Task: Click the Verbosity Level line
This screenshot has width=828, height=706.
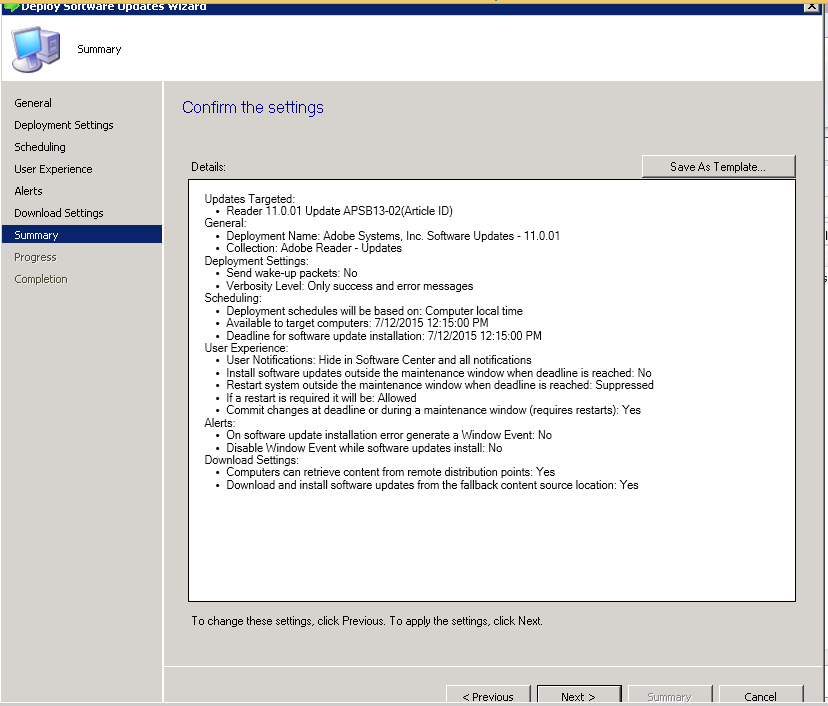Action: tap(350, 286)
